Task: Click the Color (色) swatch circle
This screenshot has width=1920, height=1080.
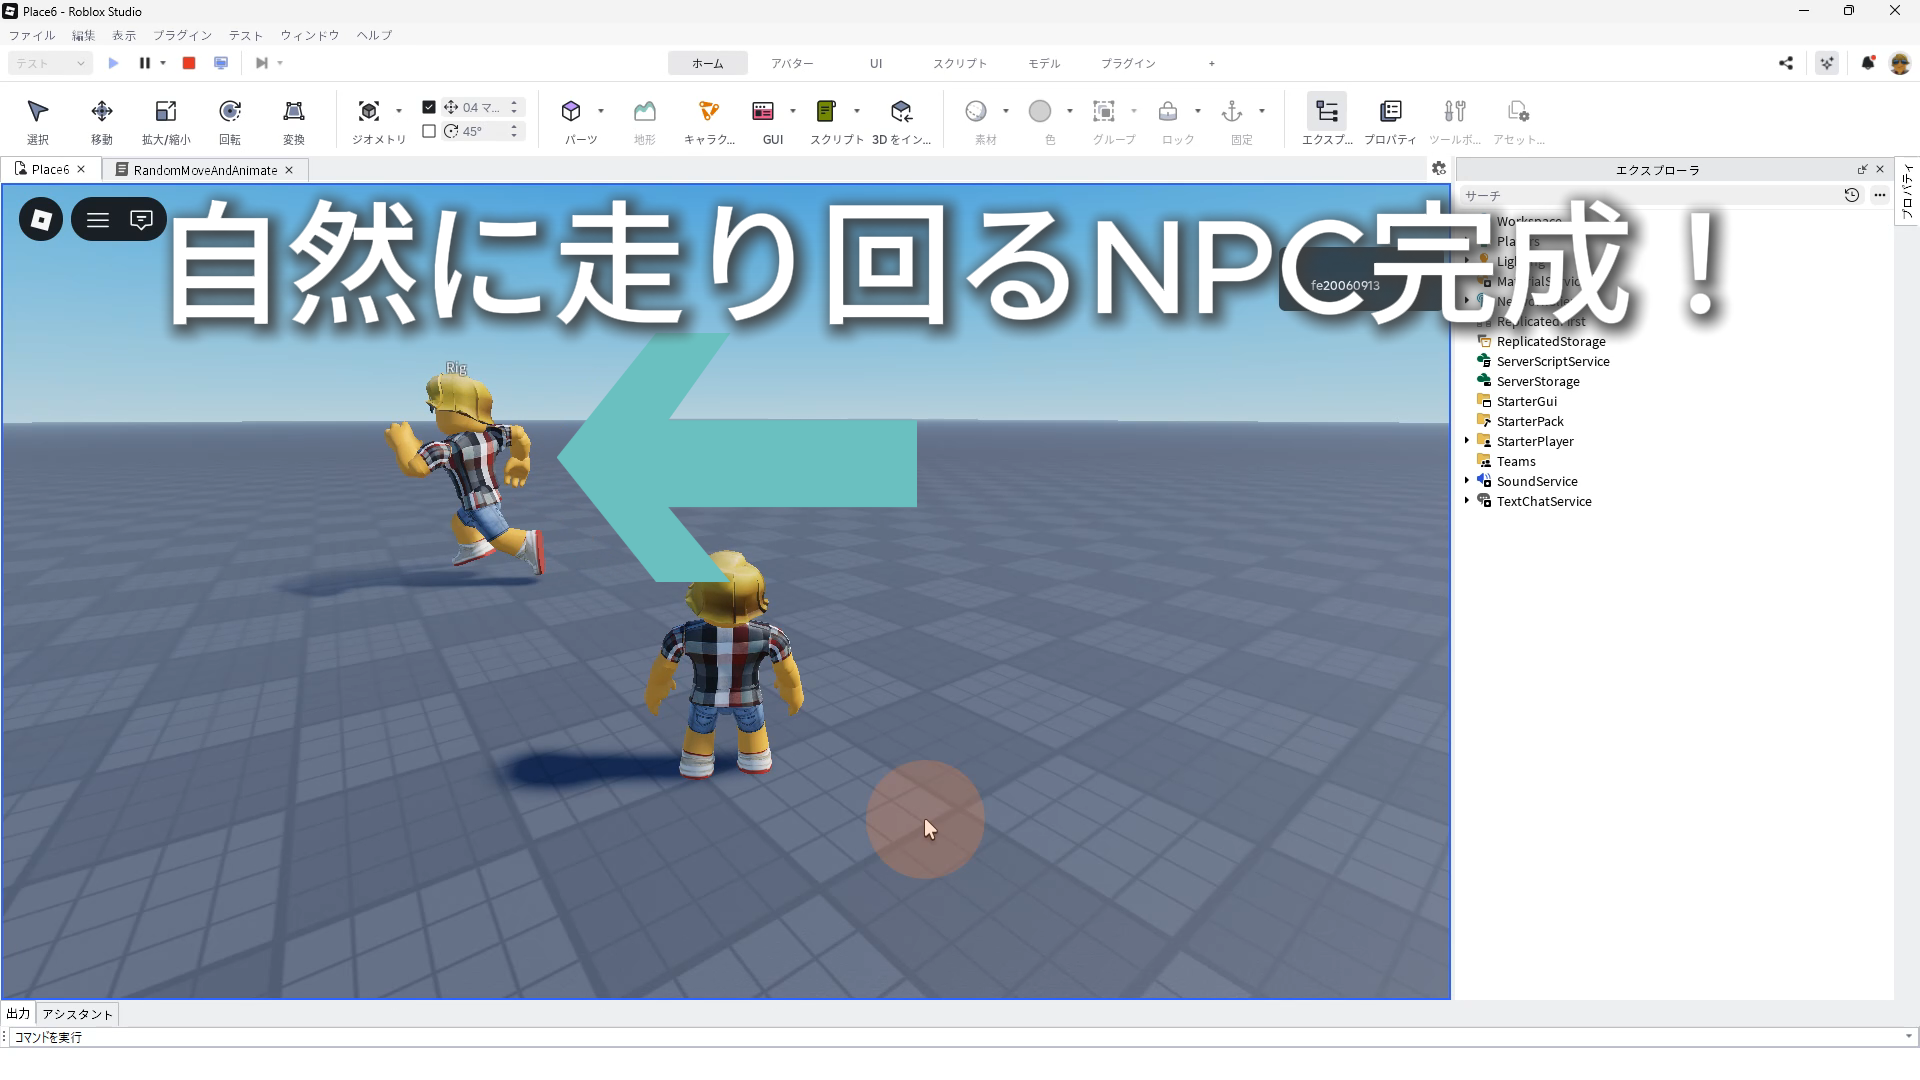Action: (1040, 111)
